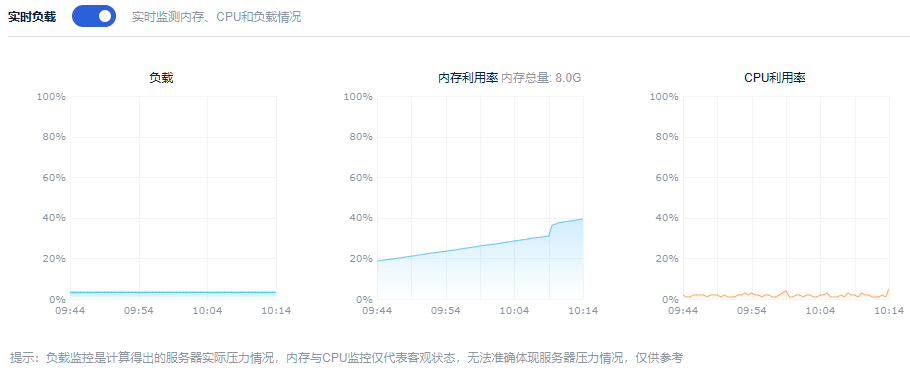Click the 提示 hint text at bottom

coord(346,357)
